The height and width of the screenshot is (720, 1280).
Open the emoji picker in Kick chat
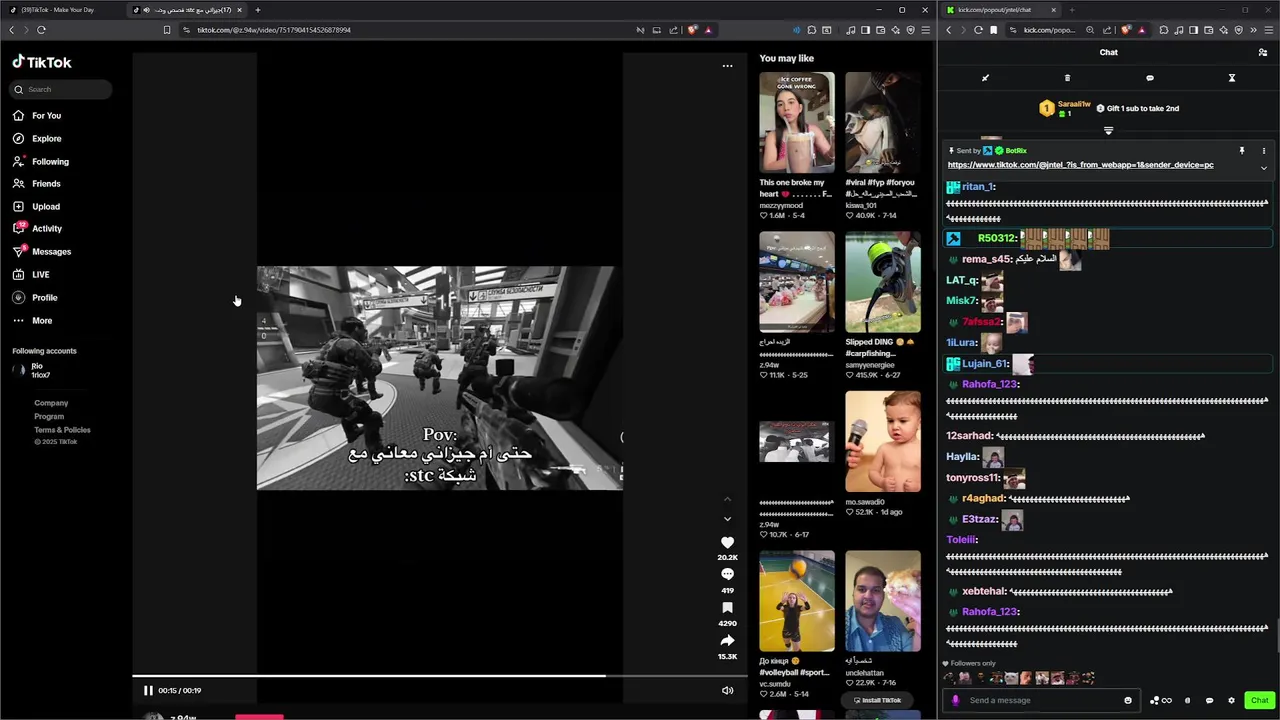[1128, 700]
